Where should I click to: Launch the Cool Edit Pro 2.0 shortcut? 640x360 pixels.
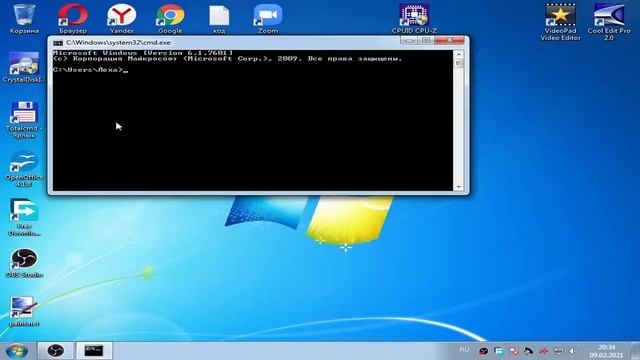point(609,22)
